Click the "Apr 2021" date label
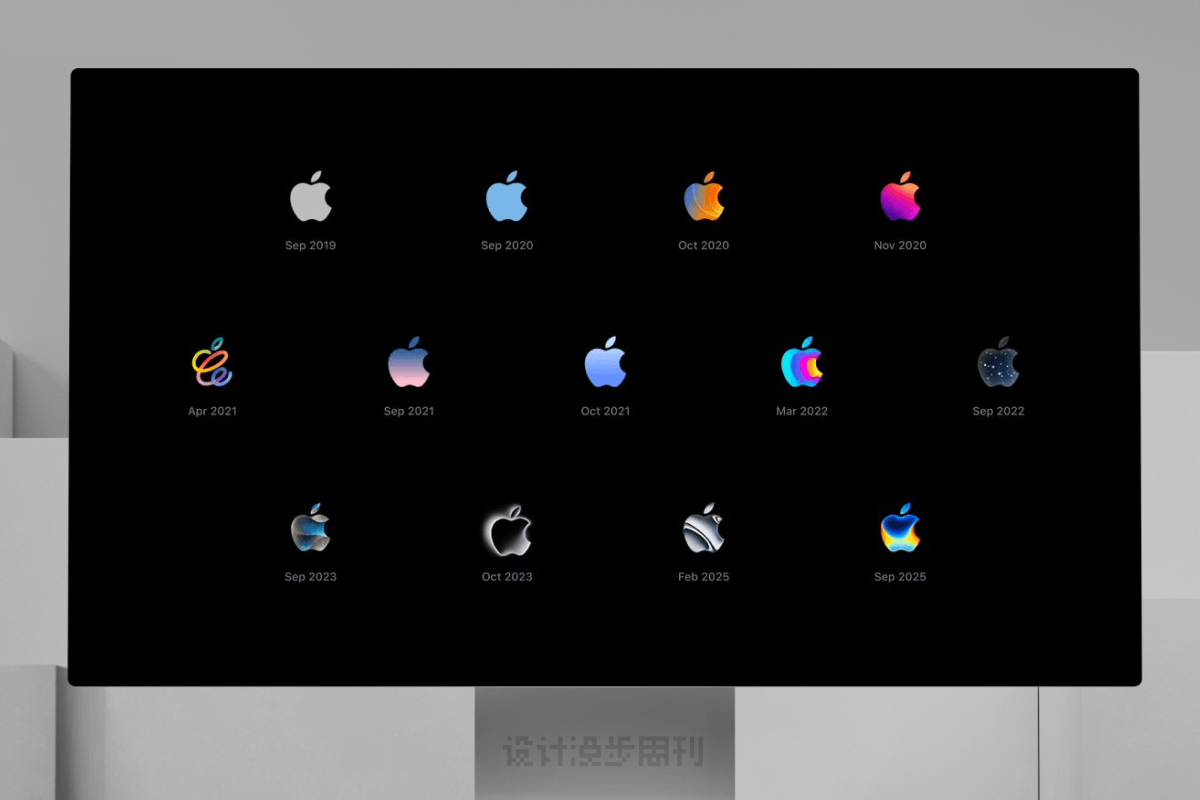Screen dimensions: 1200x800 (212, 411)
